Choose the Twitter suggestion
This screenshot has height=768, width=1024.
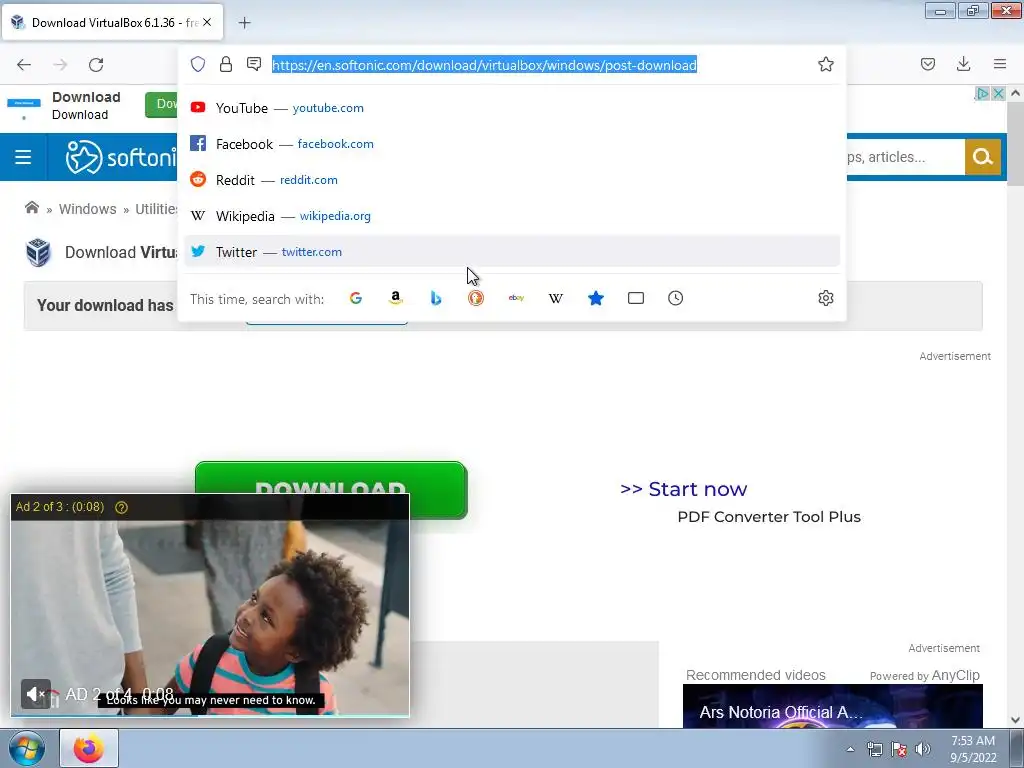coord(511,251)
